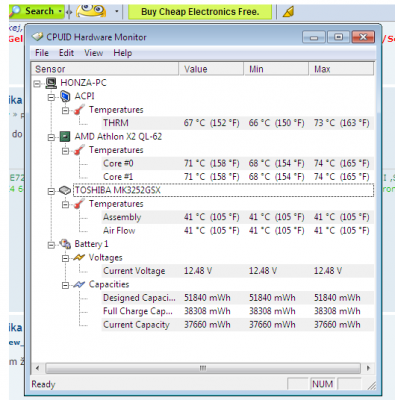Click the Search button in browser toolbar
The height and width of the screenshot is (400, 395).
tap(36, 11)
